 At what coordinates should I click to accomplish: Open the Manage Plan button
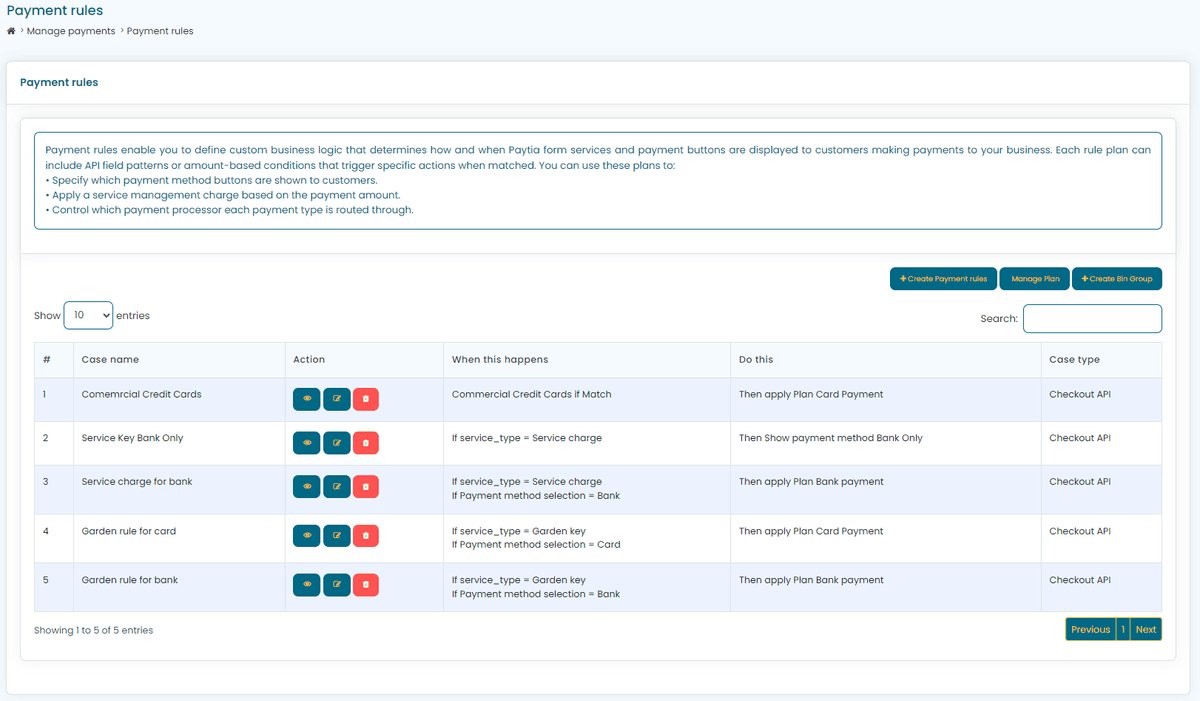pyautogui.click(x=1035, y=279)
